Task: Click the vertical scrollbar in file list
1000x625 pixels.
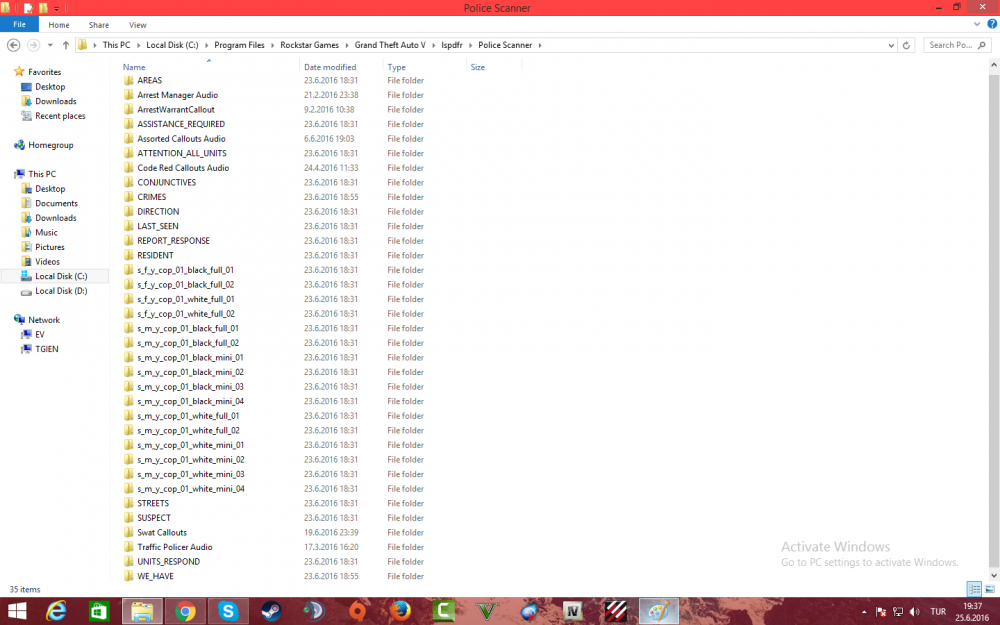Action: [x=994, y=319]
